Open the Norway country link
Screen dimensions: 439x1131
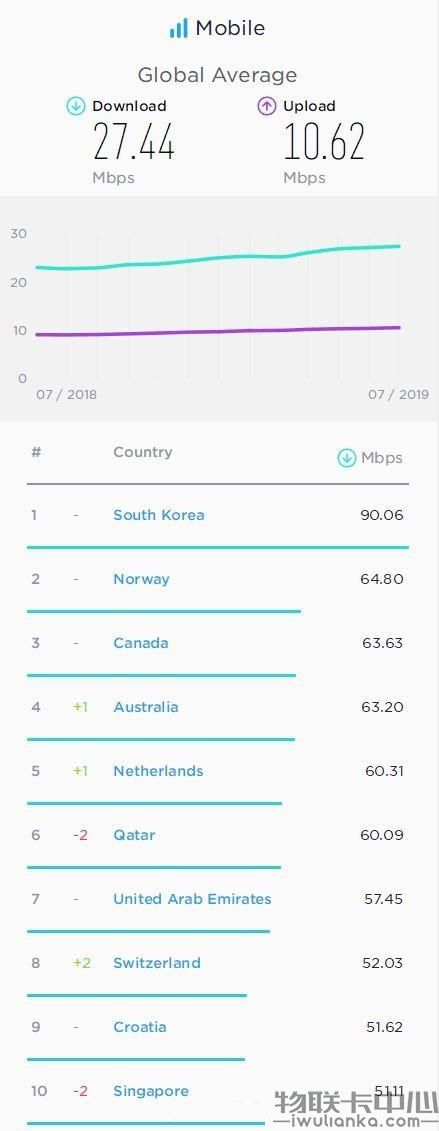[141, 579]
